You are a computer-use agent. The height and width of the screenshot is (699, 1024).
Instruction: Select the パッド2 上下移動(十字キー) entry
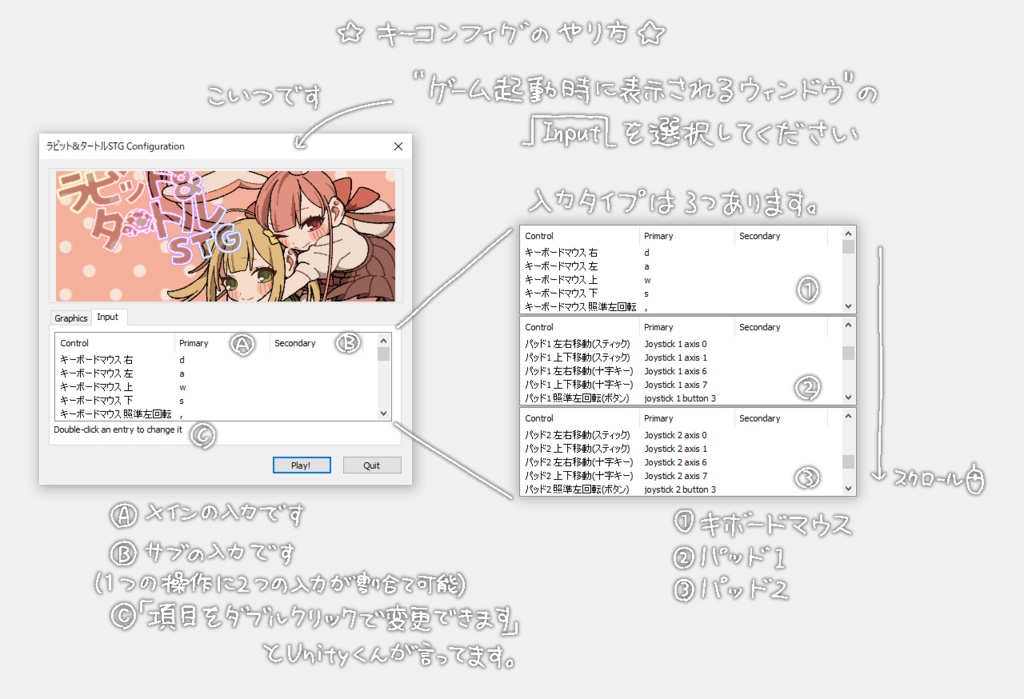pos(579,476)
